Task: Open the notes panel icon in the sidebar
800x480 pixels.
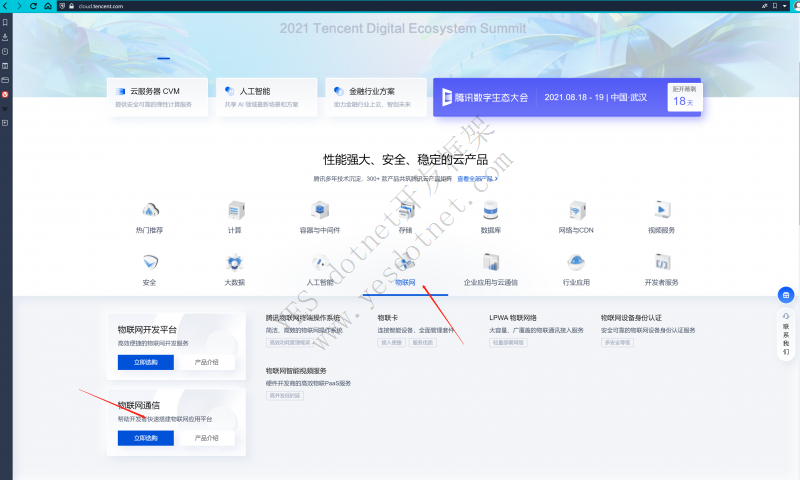Action: coord(5,66)
